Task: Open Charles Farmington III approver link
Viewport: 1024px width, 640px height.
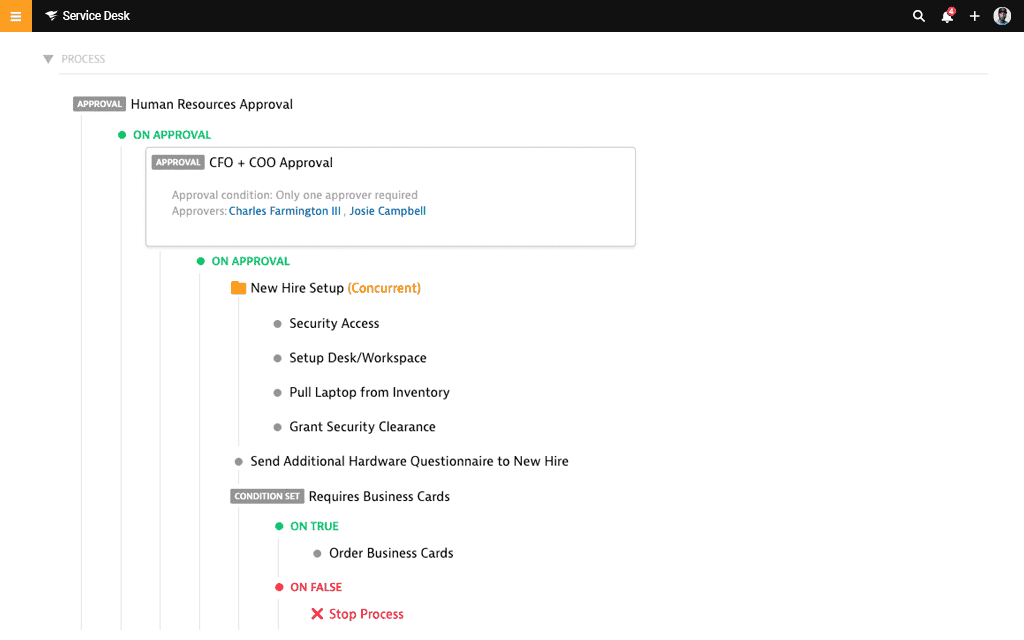Action: tap(284, 210)
